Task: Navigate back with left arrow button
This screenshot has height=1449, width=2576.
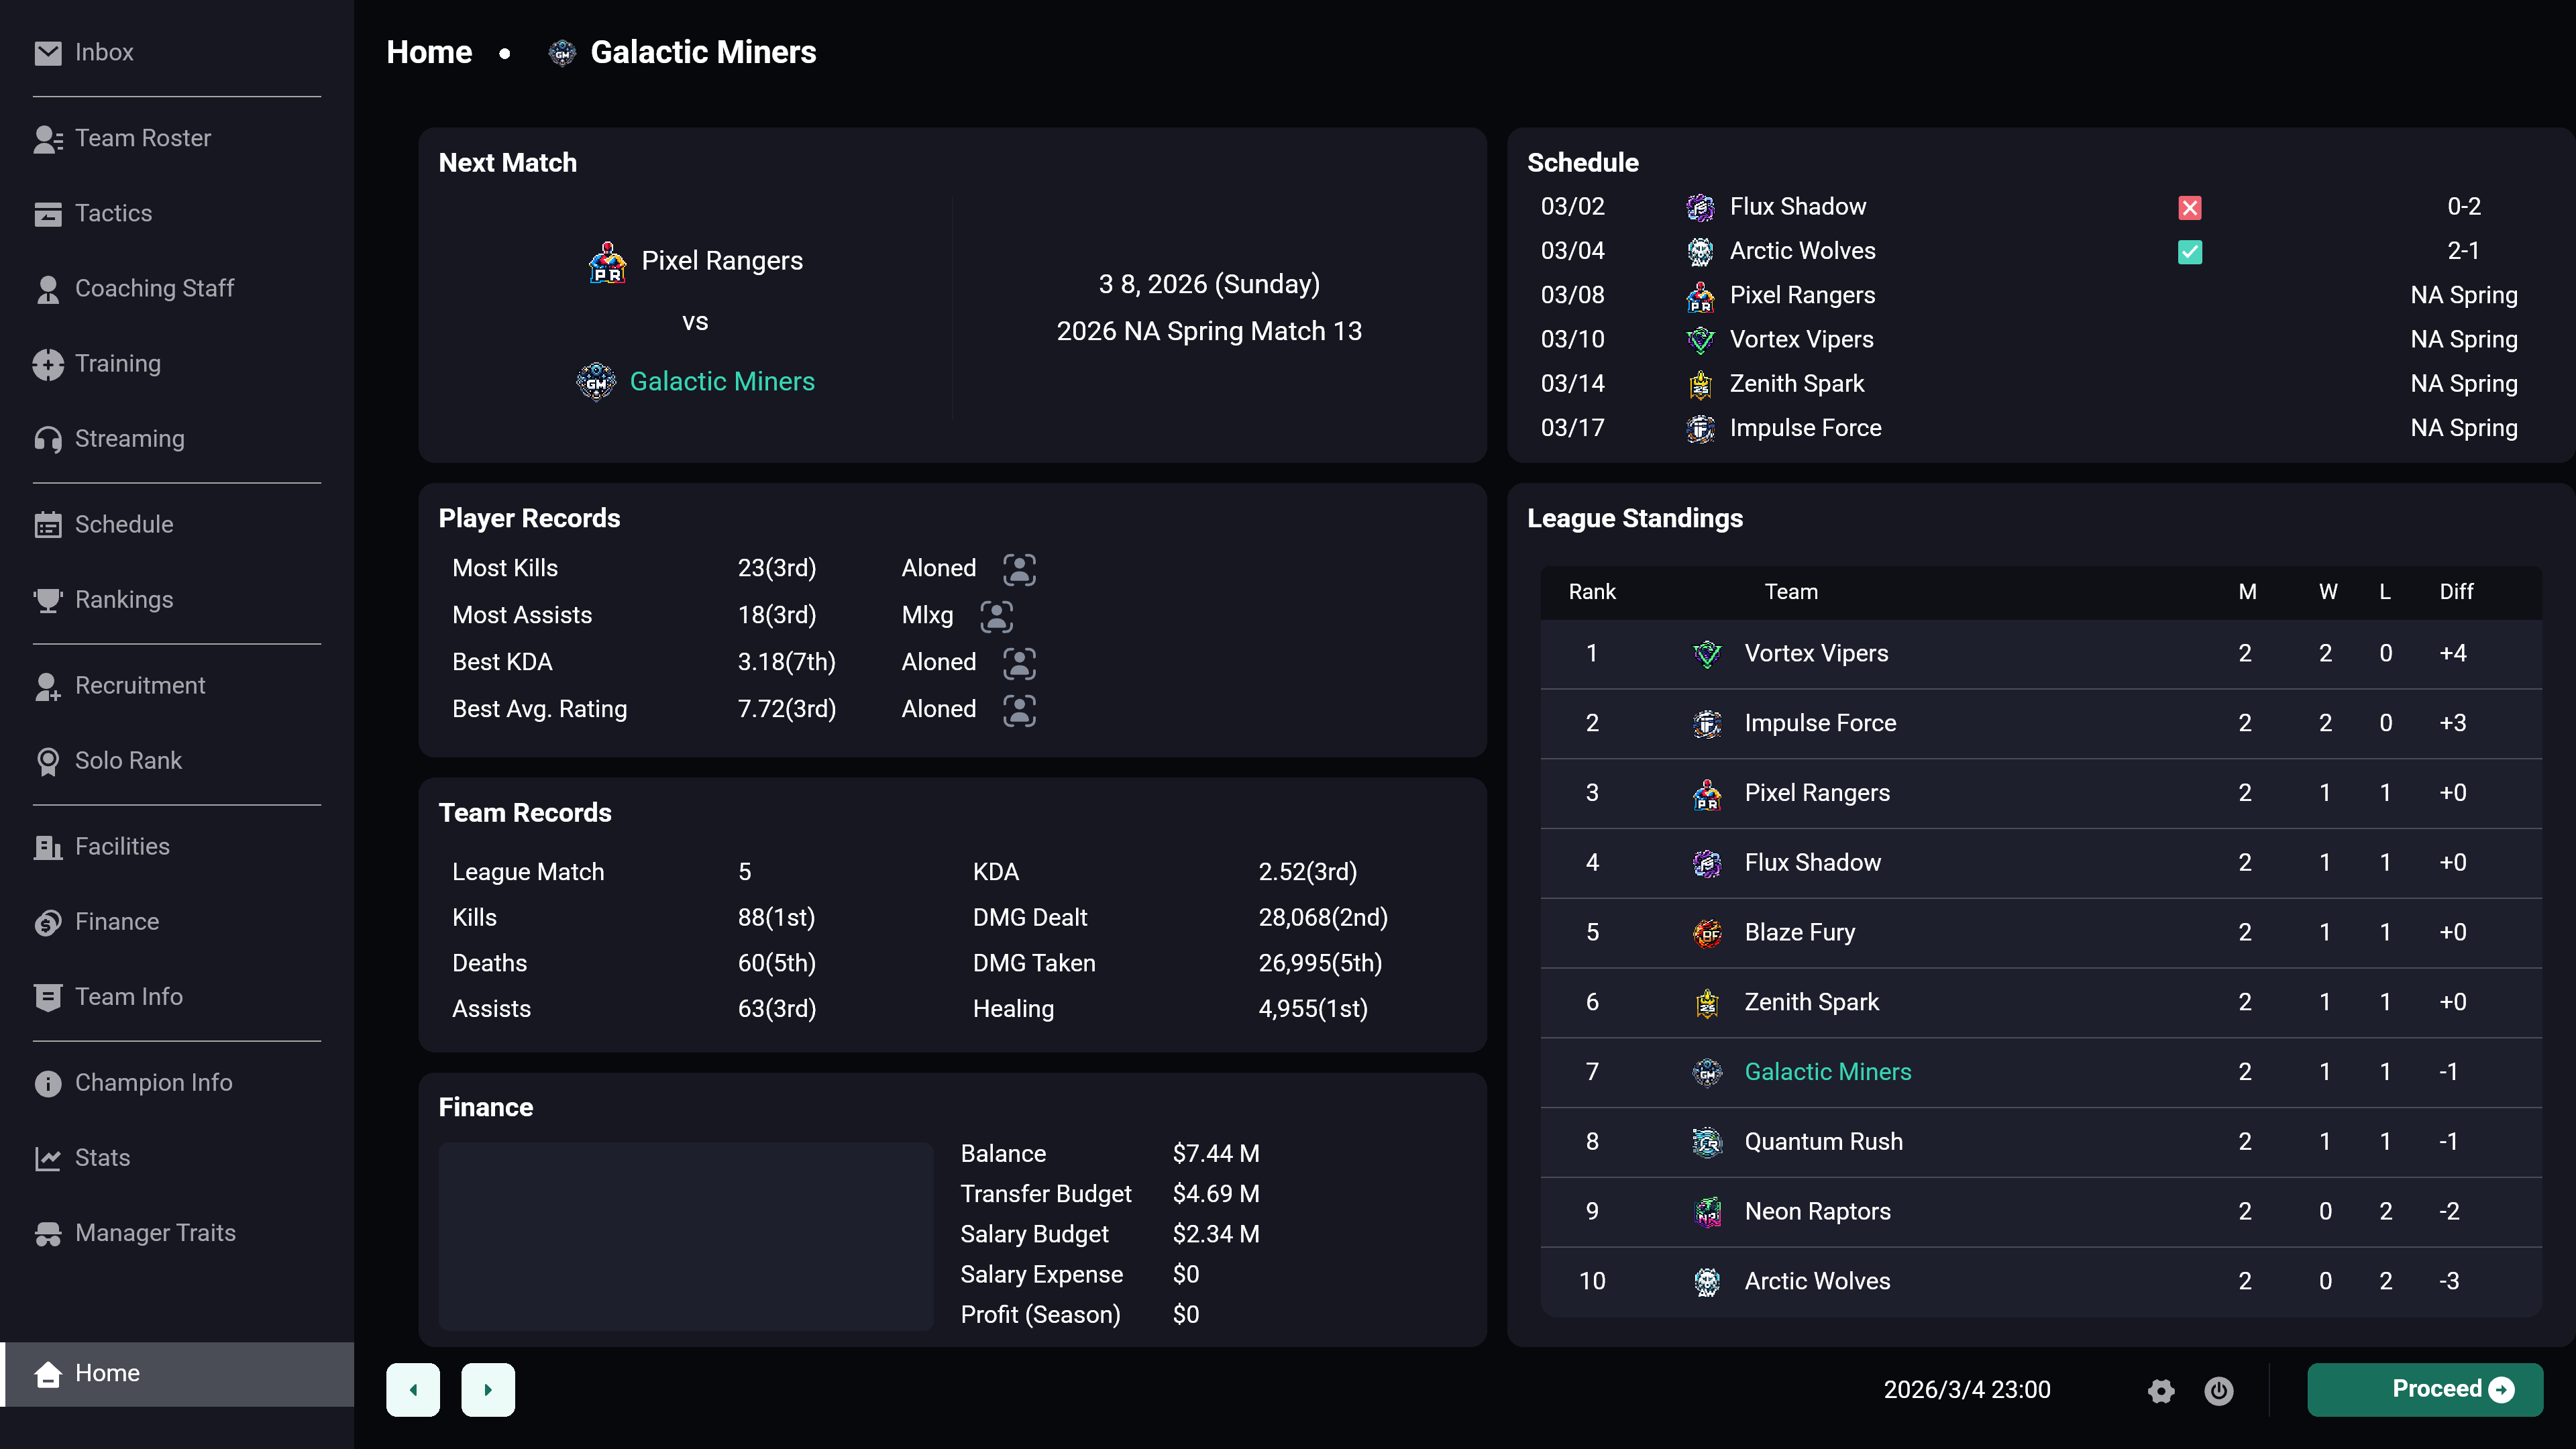Action: pyautogui.click(x=413, y=1390)
